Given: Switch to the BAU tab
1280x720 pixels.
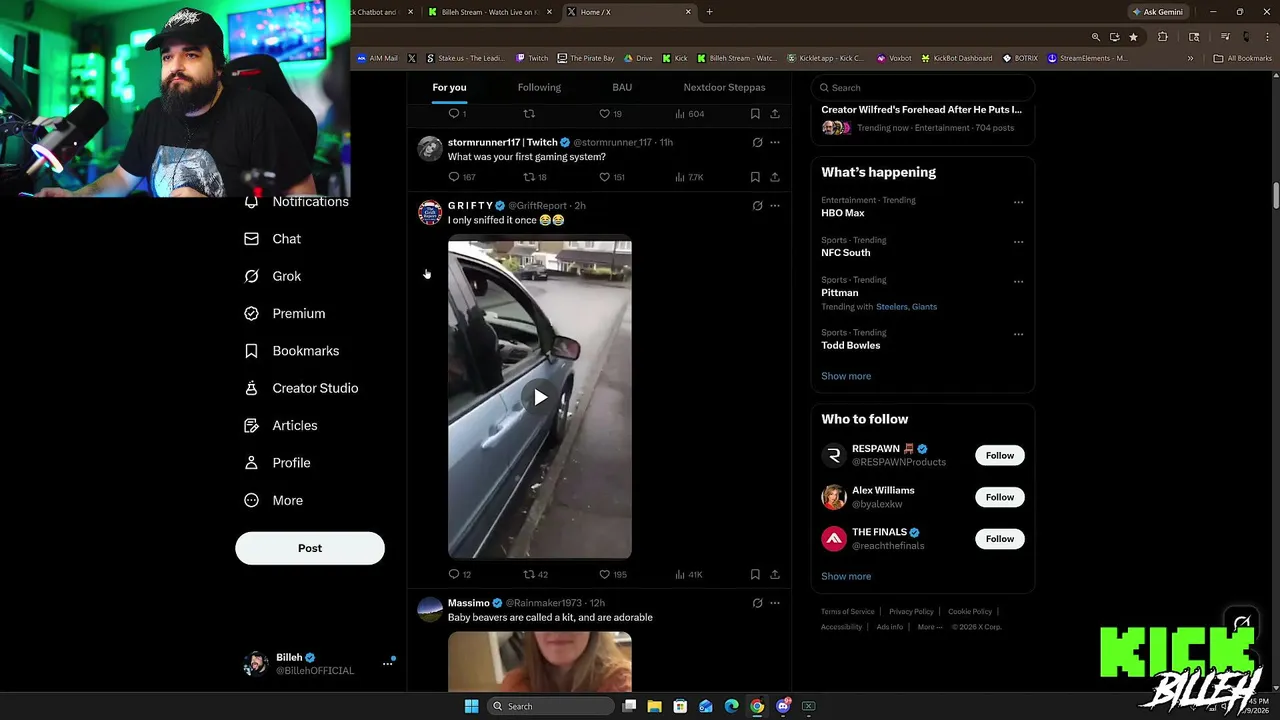Looking at the screenshot, I should [x=622, y=87].
